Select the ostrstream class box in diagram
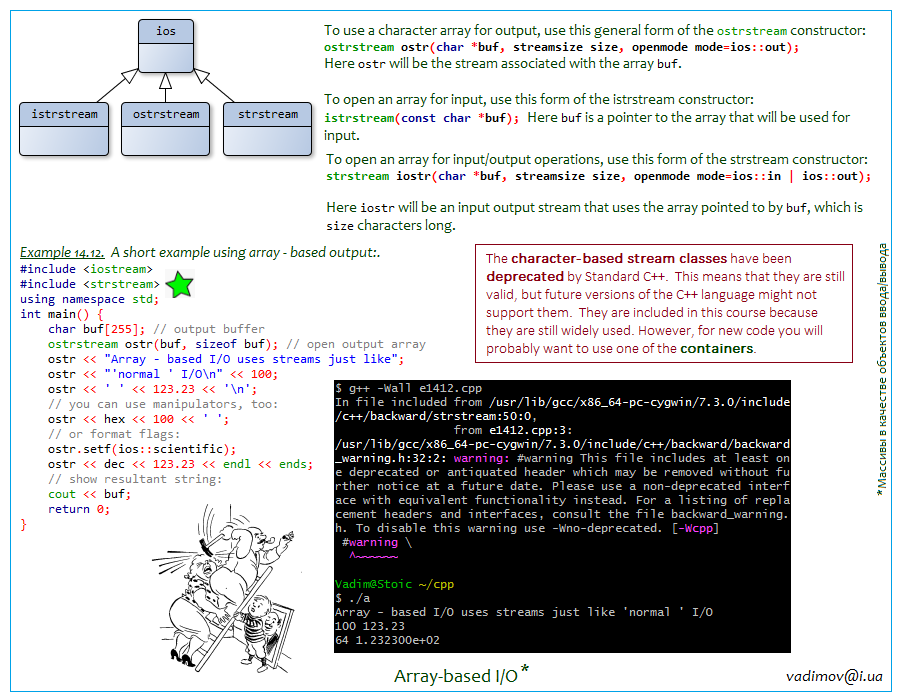The width and height of the screenshot is (900, 700). point(165,129)
